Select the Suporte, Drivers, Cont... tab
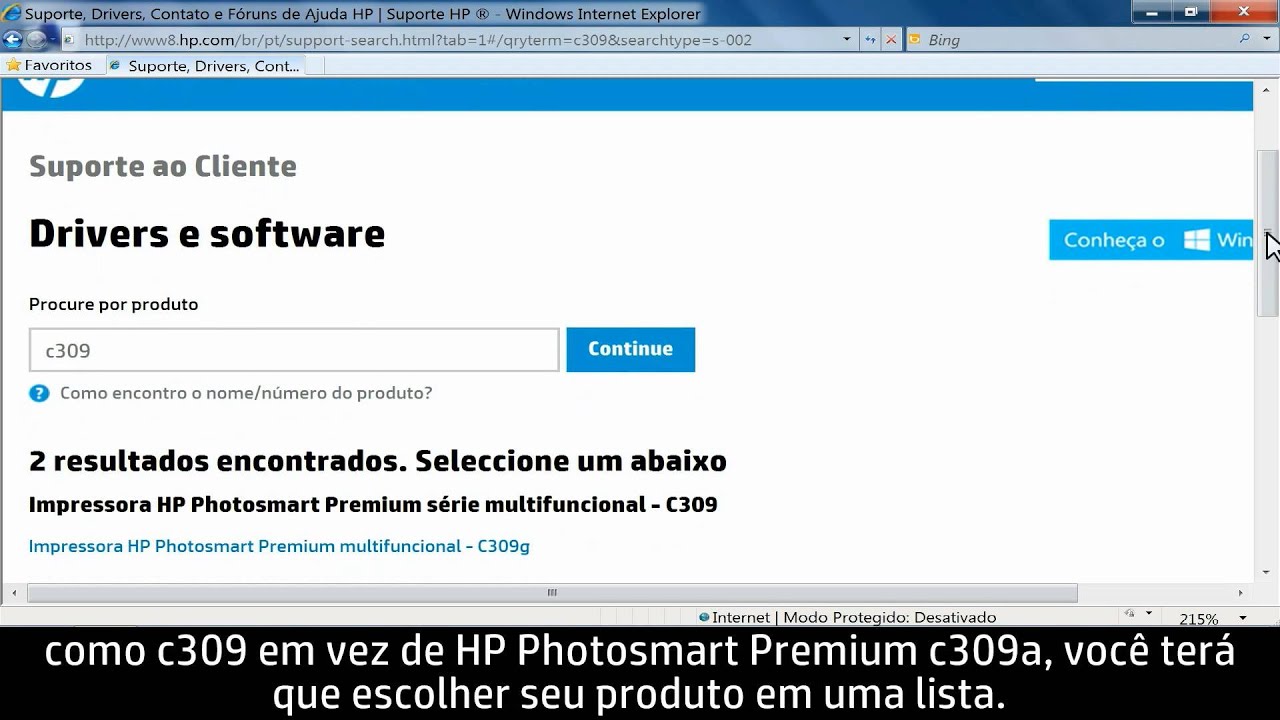The height and width of the screenshot is (720, 1280). click(x=204, y=66)
